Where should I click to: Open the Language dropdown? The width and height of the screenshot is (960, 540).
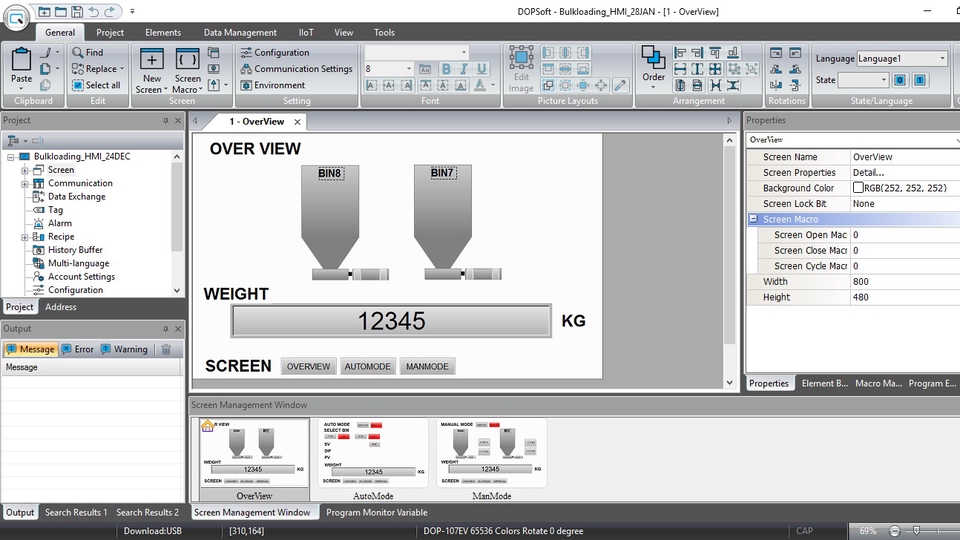(942, 59)
